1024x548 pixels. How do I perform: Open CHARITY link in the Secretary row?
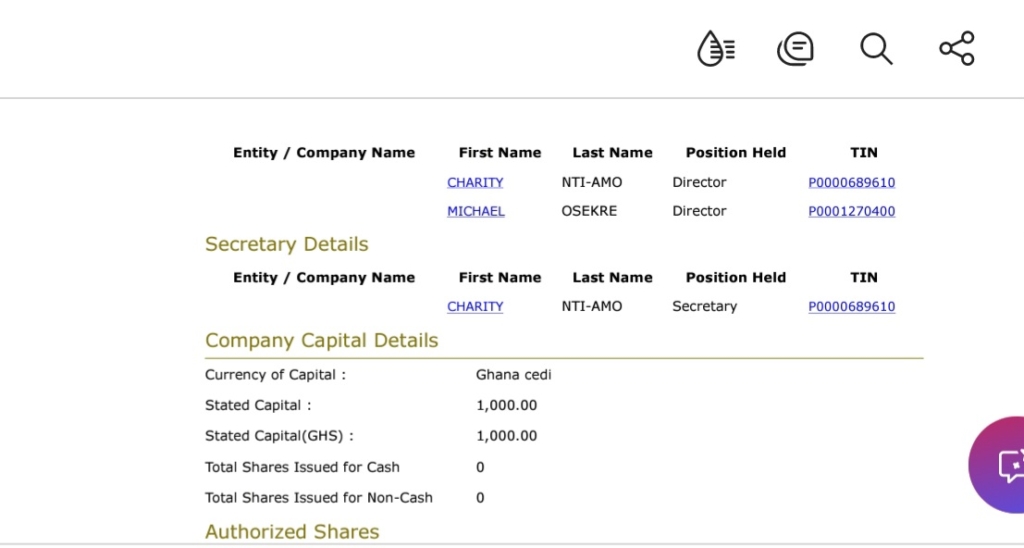pos(475,307)
